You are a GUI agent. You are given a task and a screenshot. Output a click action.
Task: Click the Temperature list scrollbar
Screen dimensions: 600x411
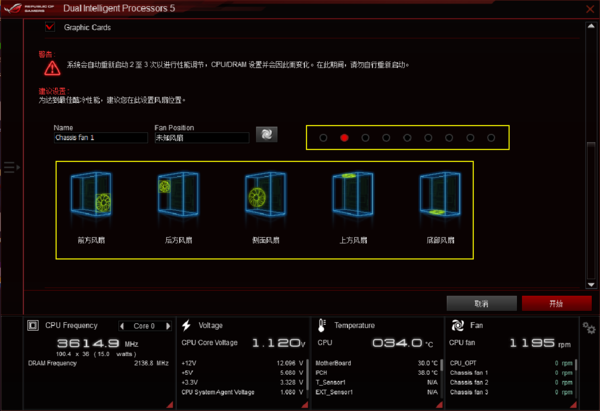(x=442, y=365)
